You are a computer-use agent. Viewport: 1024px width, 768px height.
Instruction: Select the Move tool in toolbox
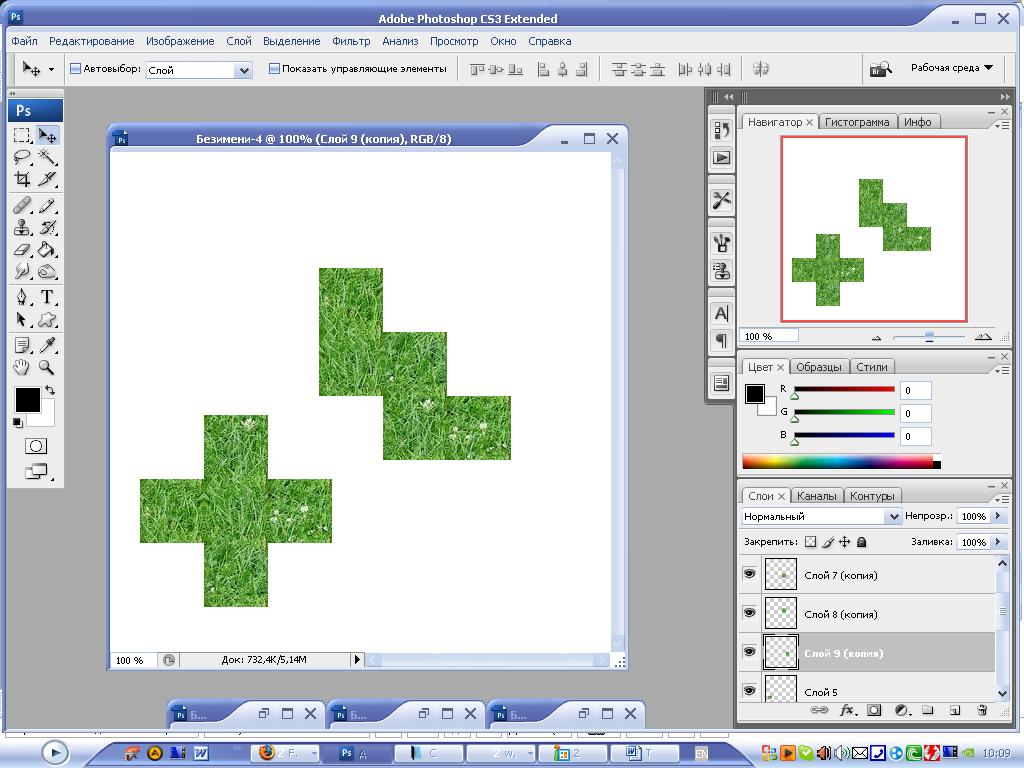pyautogui.click(x=47, y=136)
